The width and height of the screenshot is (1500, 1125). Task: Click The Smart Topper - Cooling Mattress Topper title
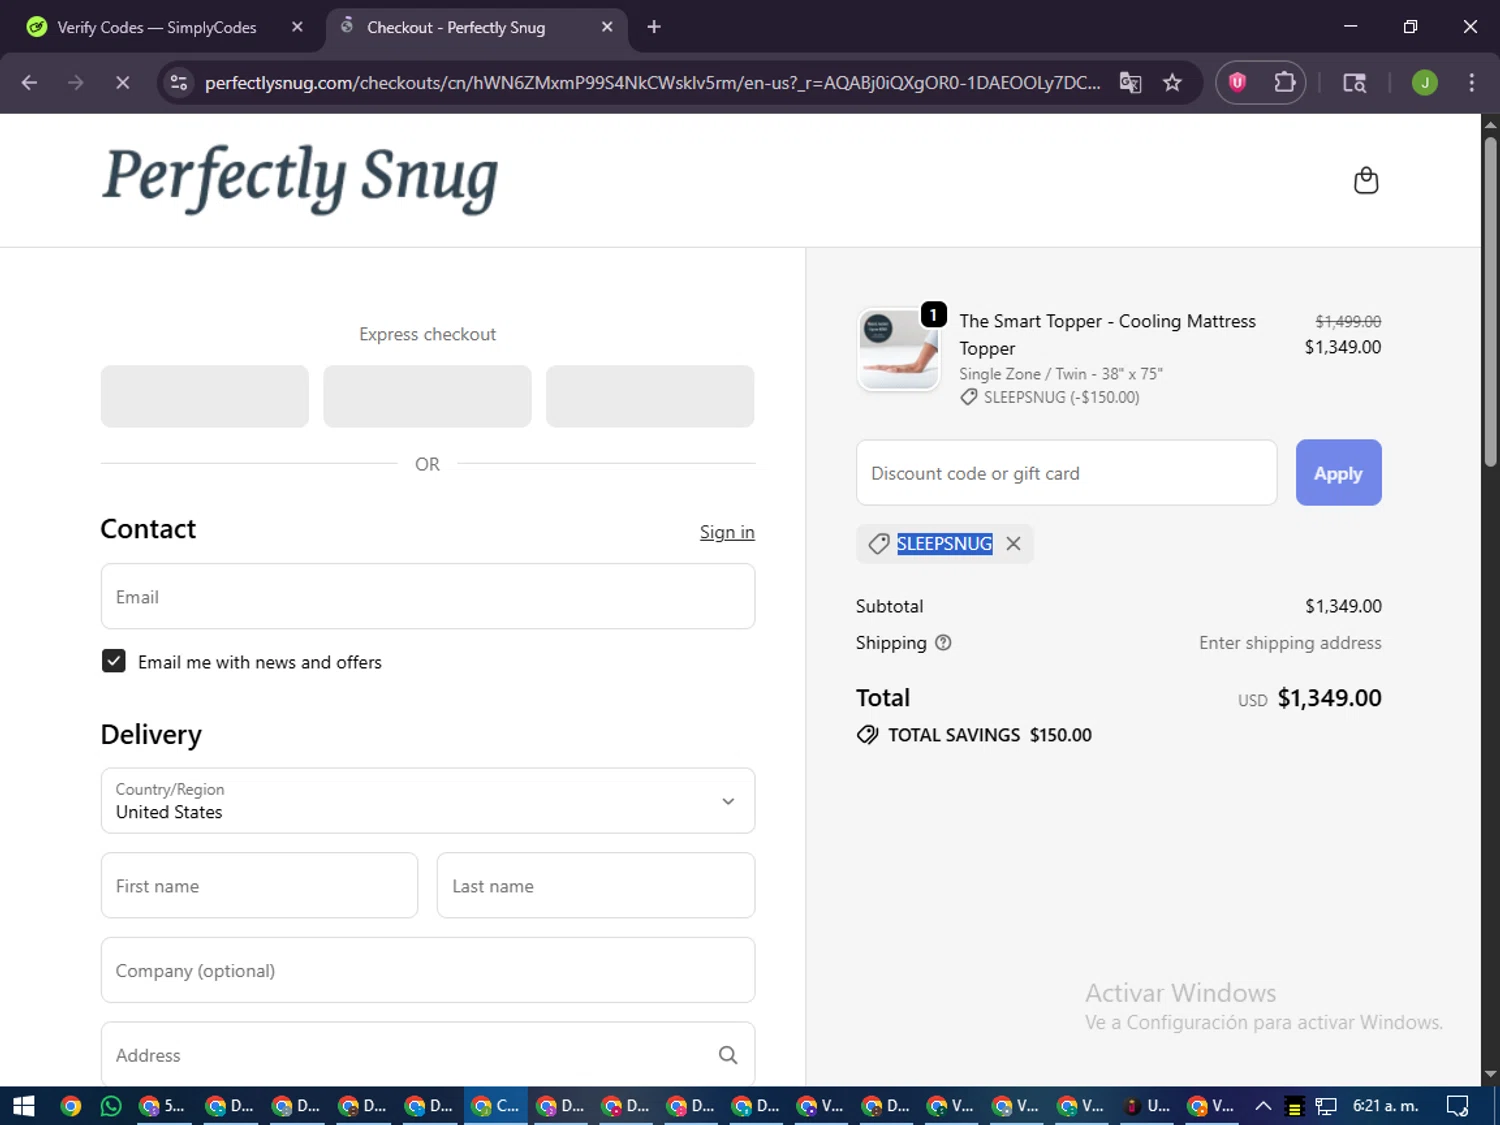point(1107,334)
